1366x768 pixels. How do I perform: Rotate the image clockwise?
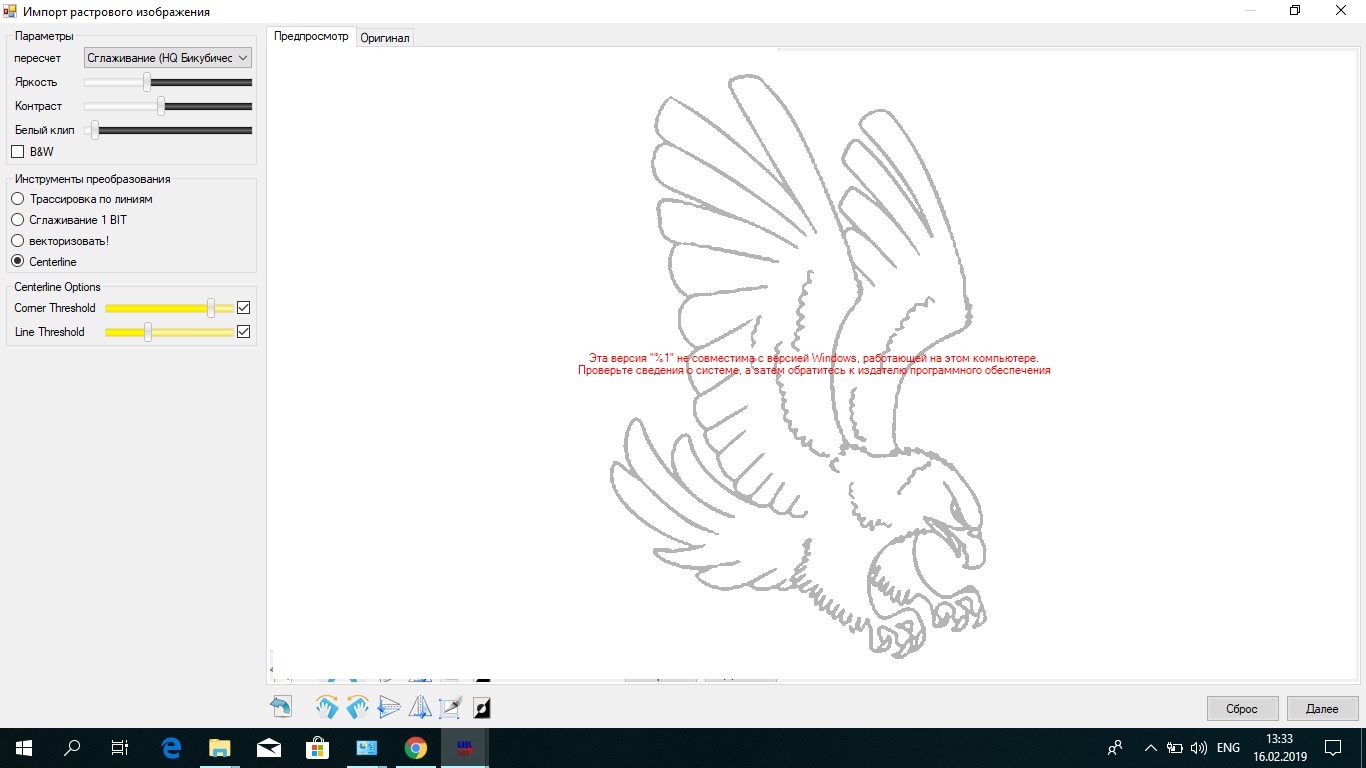(327, 706)
